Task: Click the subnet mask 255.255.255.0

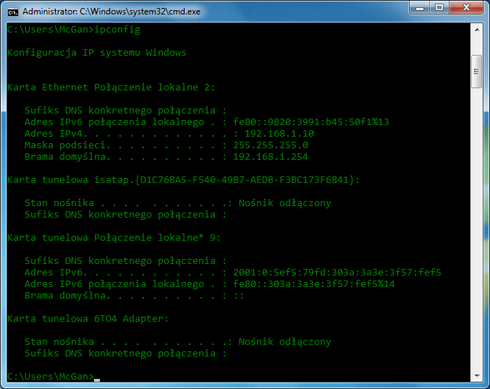Action: (x=271, y=145)
